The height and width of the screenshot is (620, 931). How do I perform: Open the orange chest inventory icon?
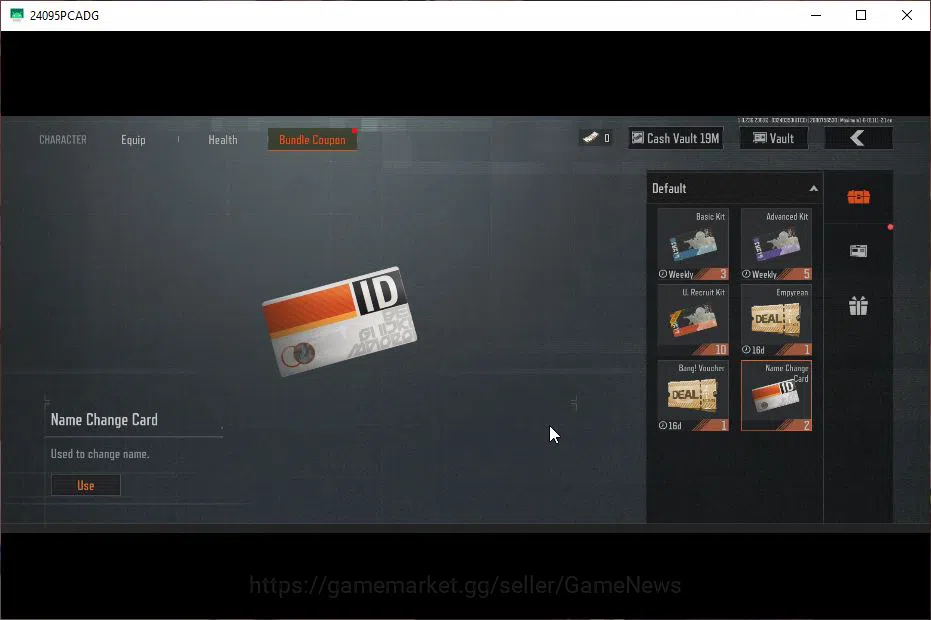click(858, 197)
